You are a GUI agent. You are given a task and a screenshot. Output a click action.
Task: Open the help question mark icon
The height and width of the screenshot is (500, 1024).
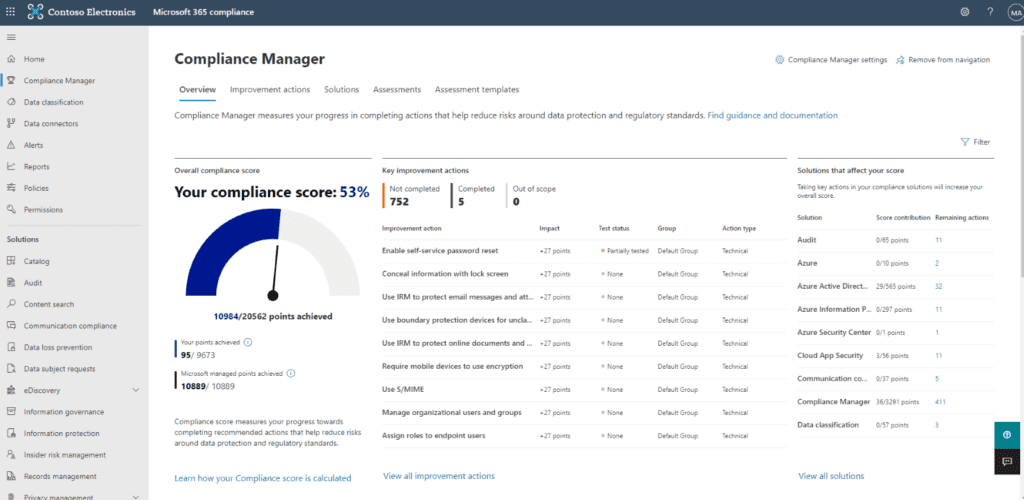coord(990,12)
